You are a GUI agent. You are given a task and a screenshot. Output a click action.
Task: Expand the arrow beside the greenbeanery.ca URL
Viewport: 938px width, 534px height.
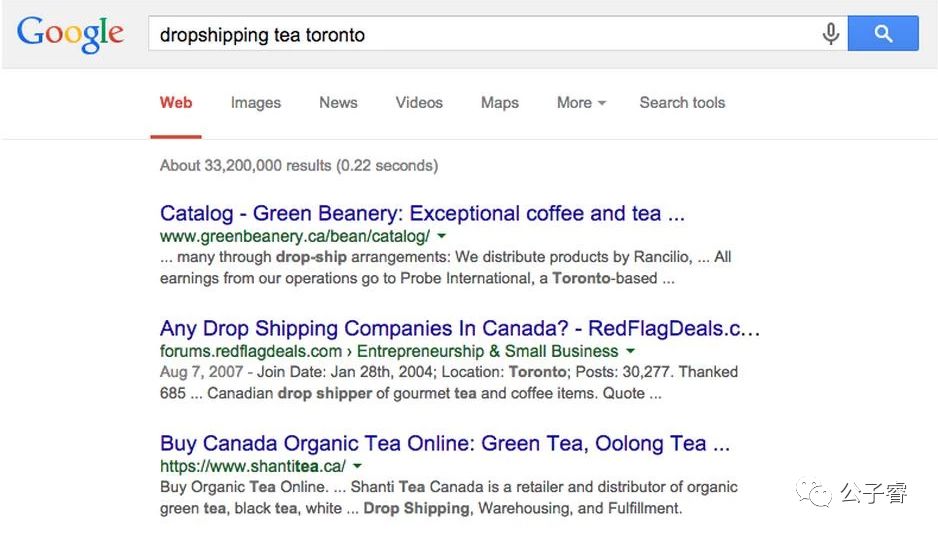442,237
